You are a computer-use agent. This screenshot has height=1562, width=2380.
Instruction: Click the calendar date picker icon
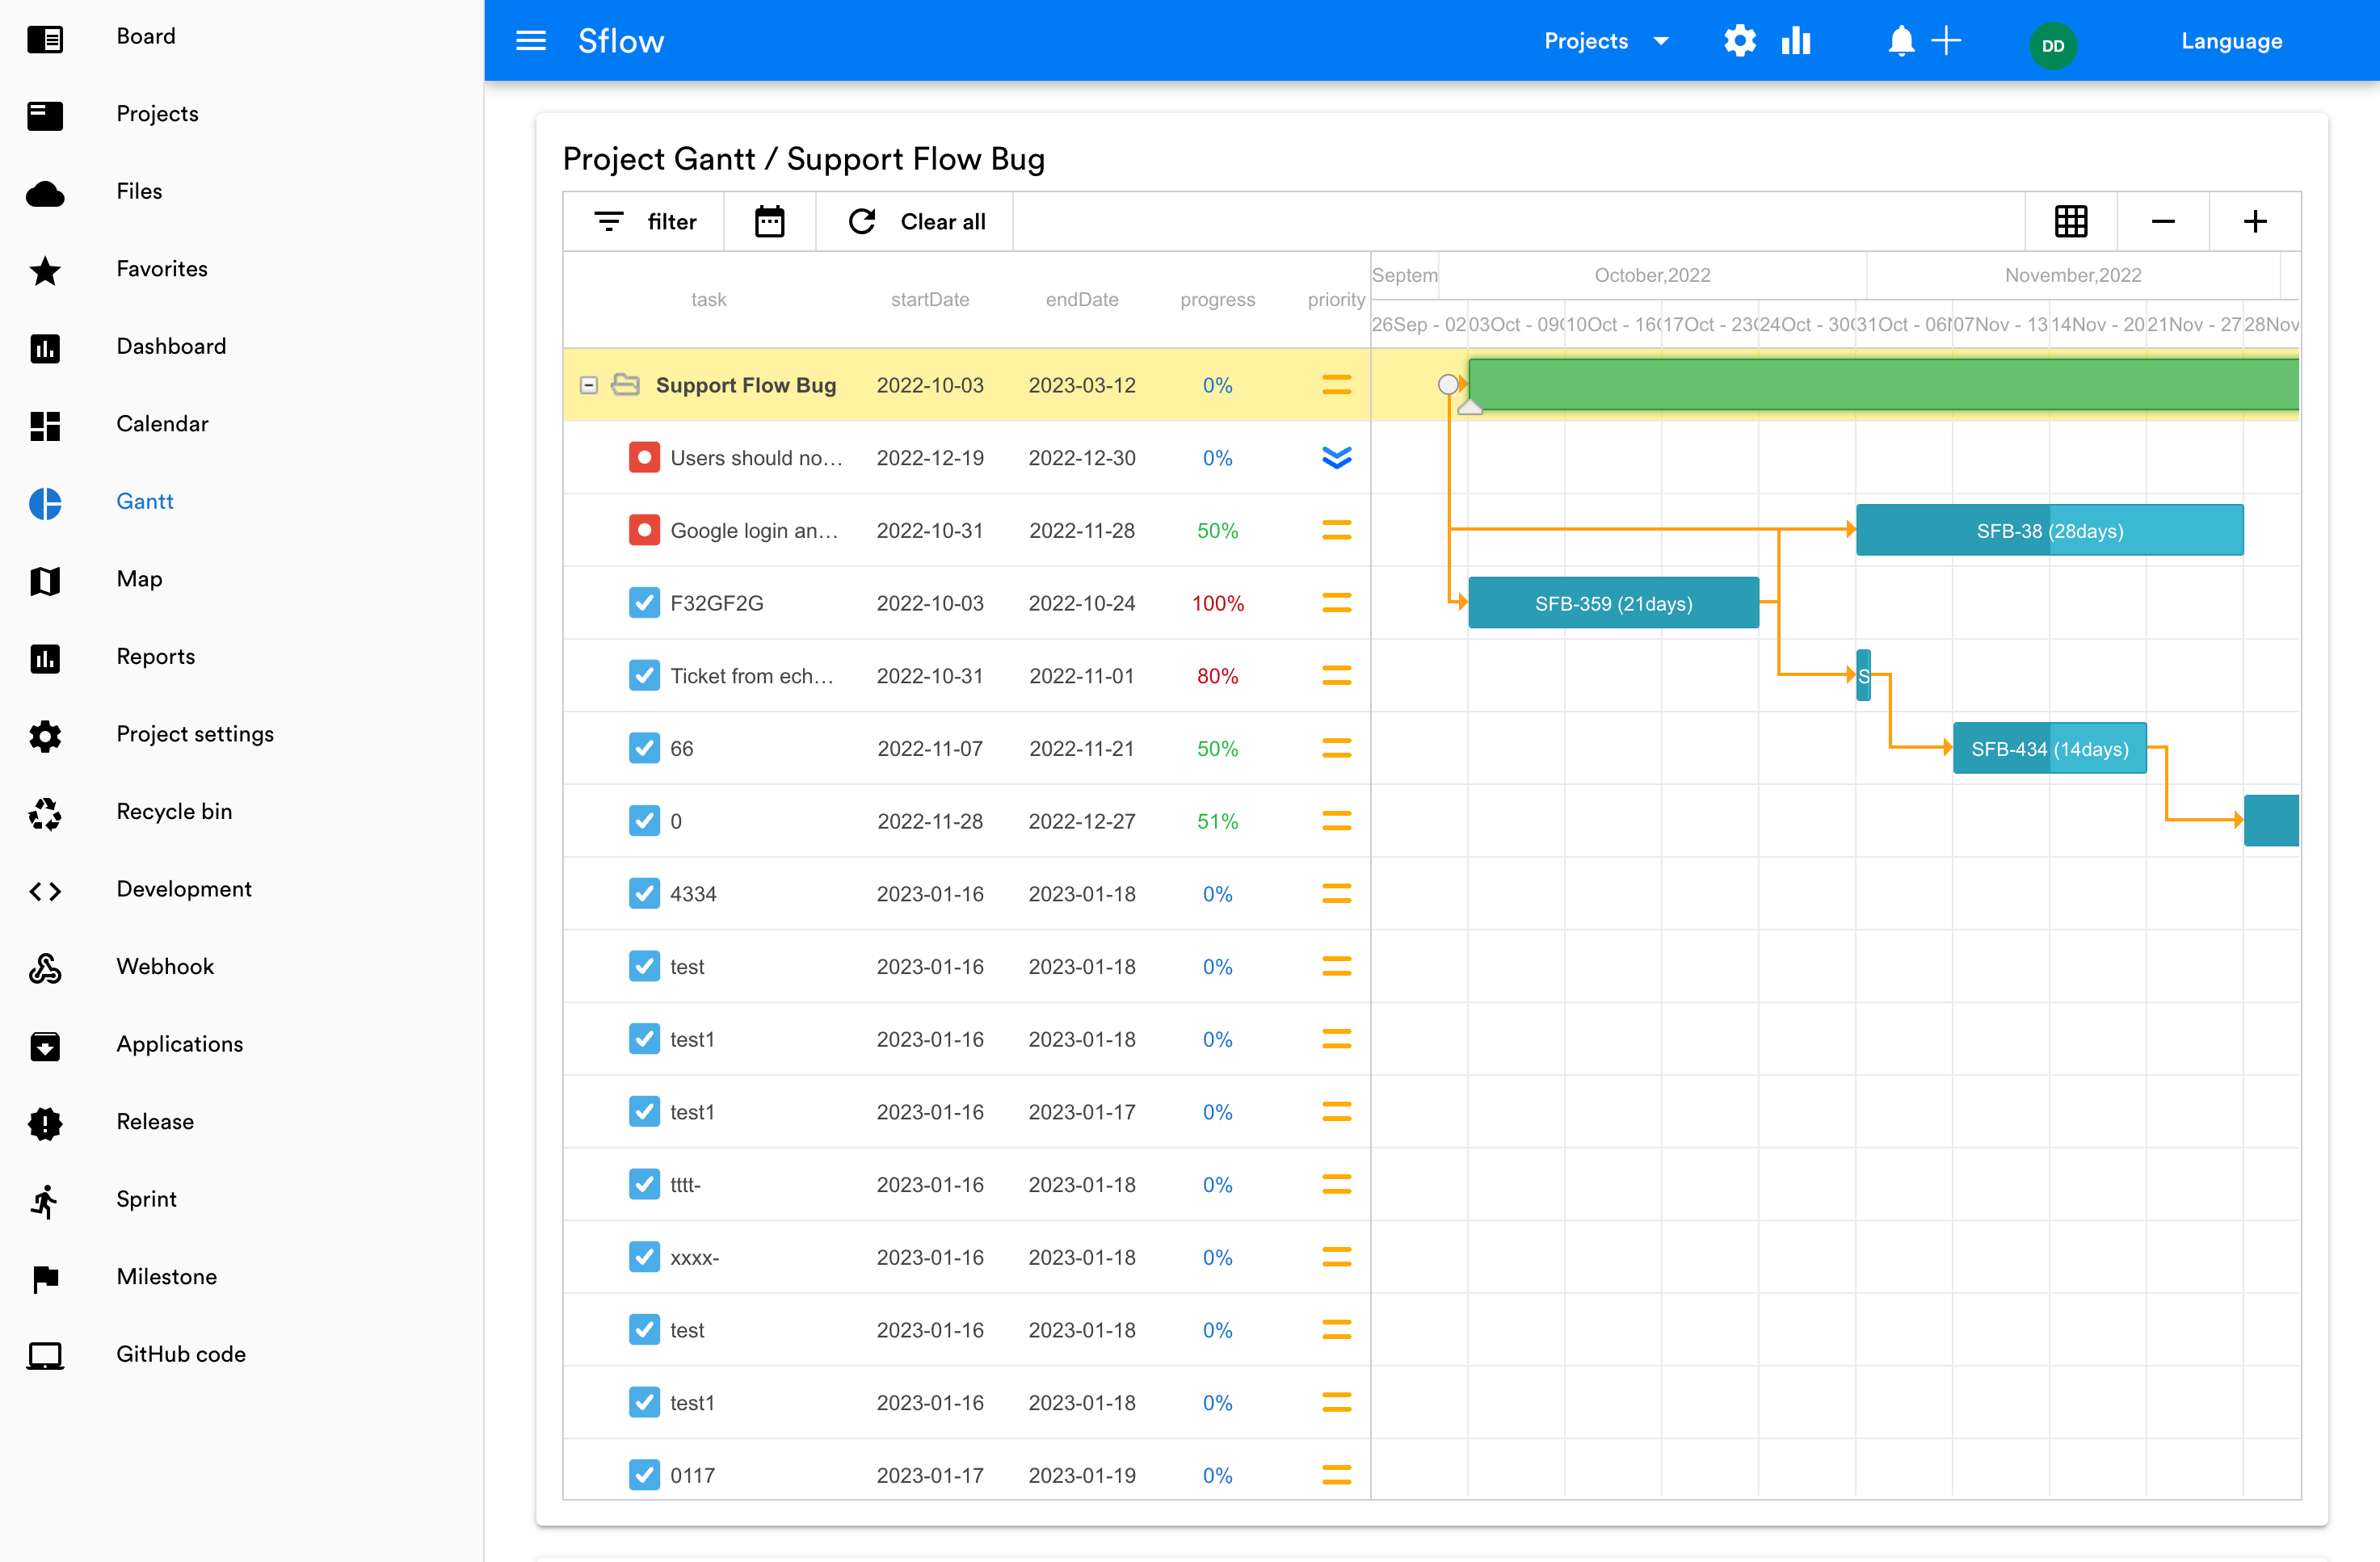pyautogui.click(x=769, y=221)
